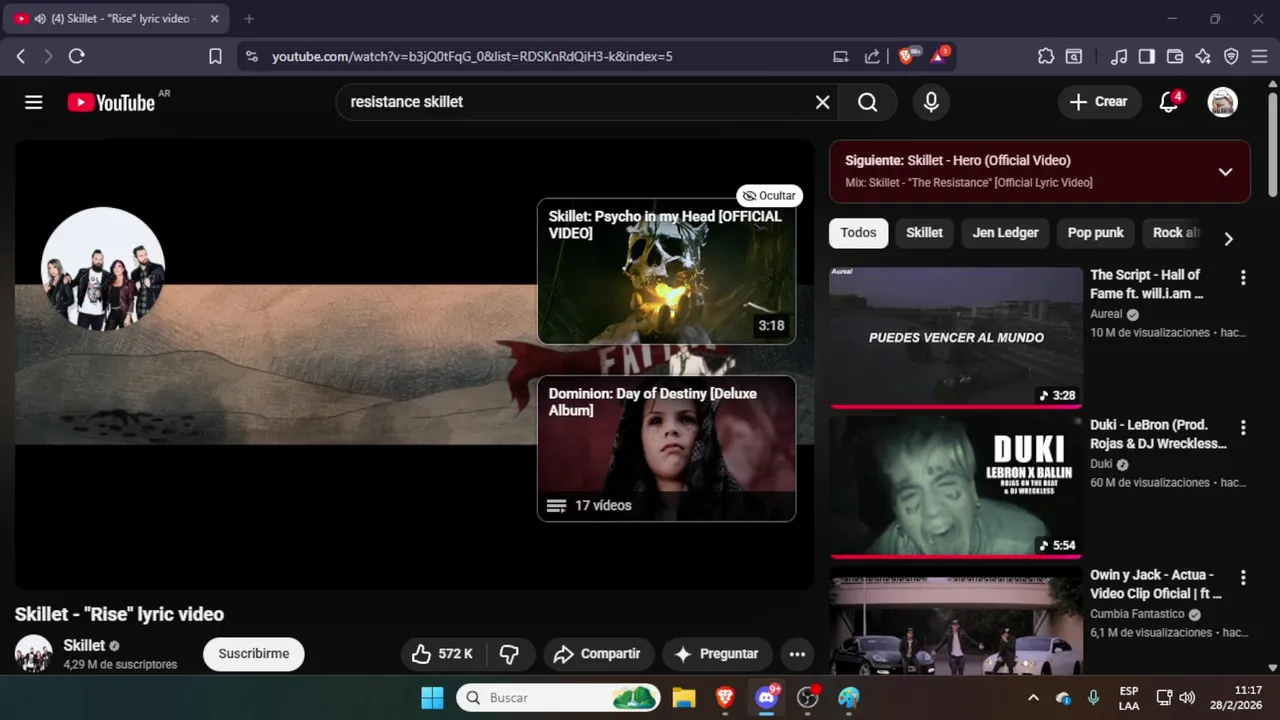This screenshot has width=1280, height=720.
Task: Open site settings icon in address bar
Action: 252,57
